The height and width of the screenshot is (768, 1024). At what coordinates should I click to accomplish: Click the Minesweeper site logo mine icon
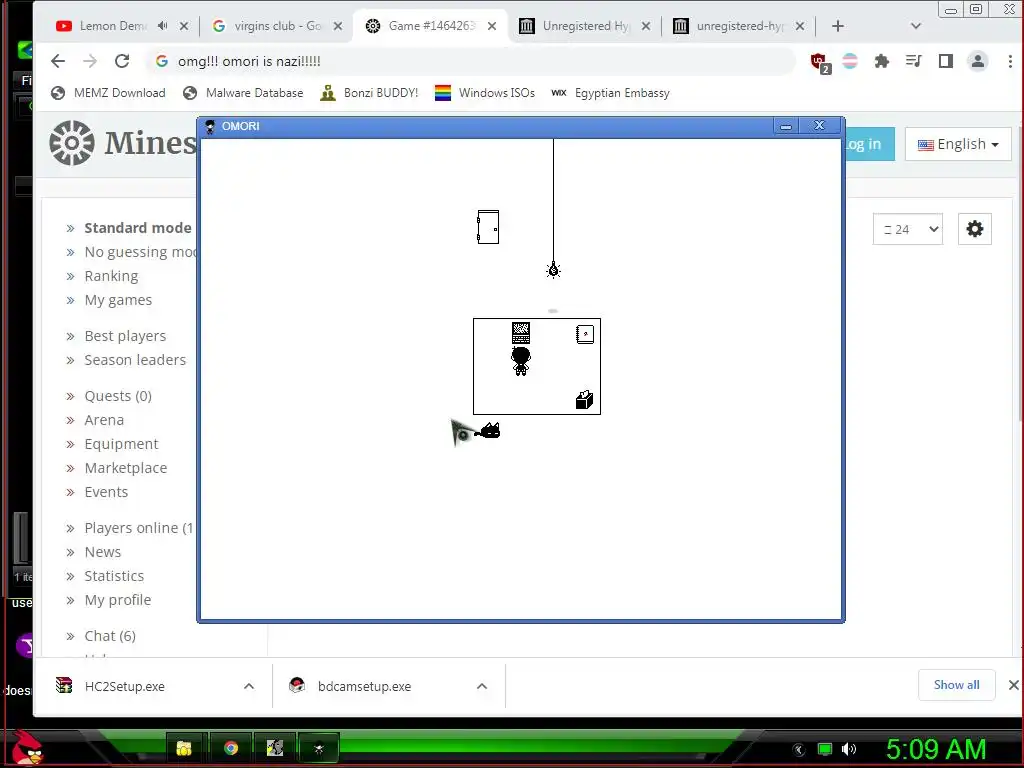pos(72,142)
